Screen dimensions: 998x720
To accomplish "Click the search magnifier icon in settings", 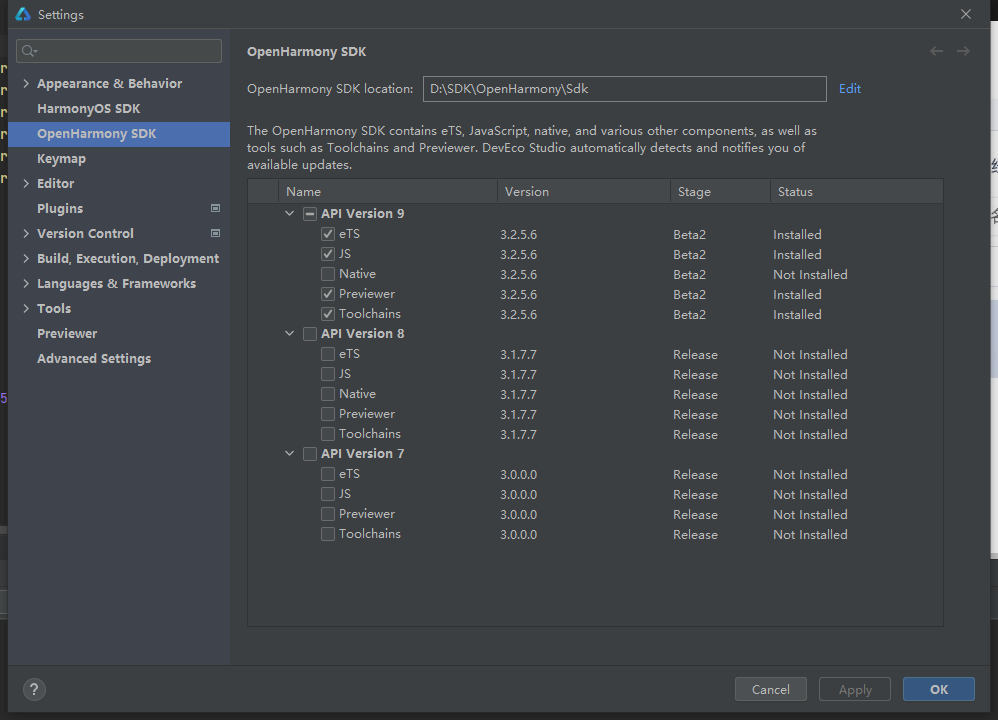I will point(29,51).
